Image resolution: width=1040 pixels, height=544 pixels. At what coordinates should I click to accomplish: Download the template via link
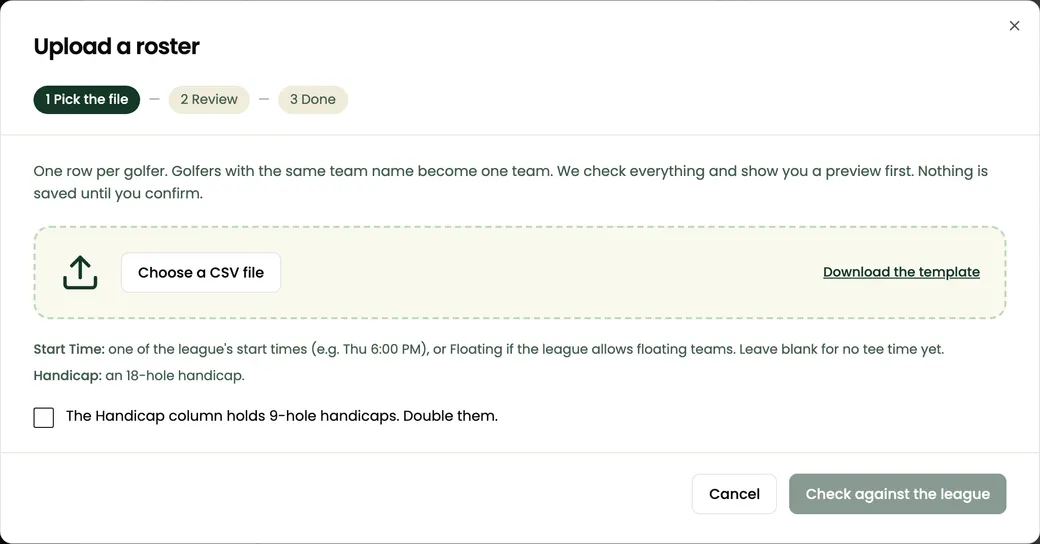pyautogui.click(x=901, y=272)
